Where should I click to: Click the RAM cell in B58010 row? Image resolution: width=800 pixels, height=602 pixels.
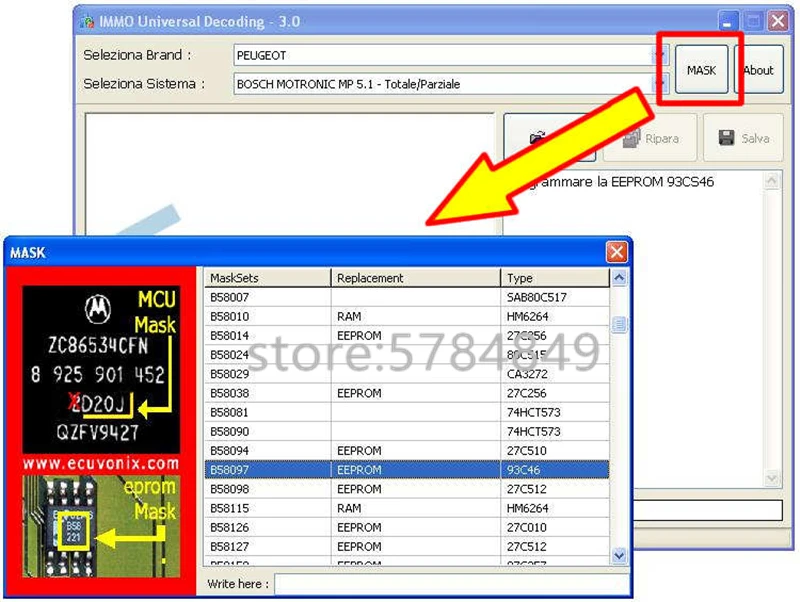click(x=416, y=316)
